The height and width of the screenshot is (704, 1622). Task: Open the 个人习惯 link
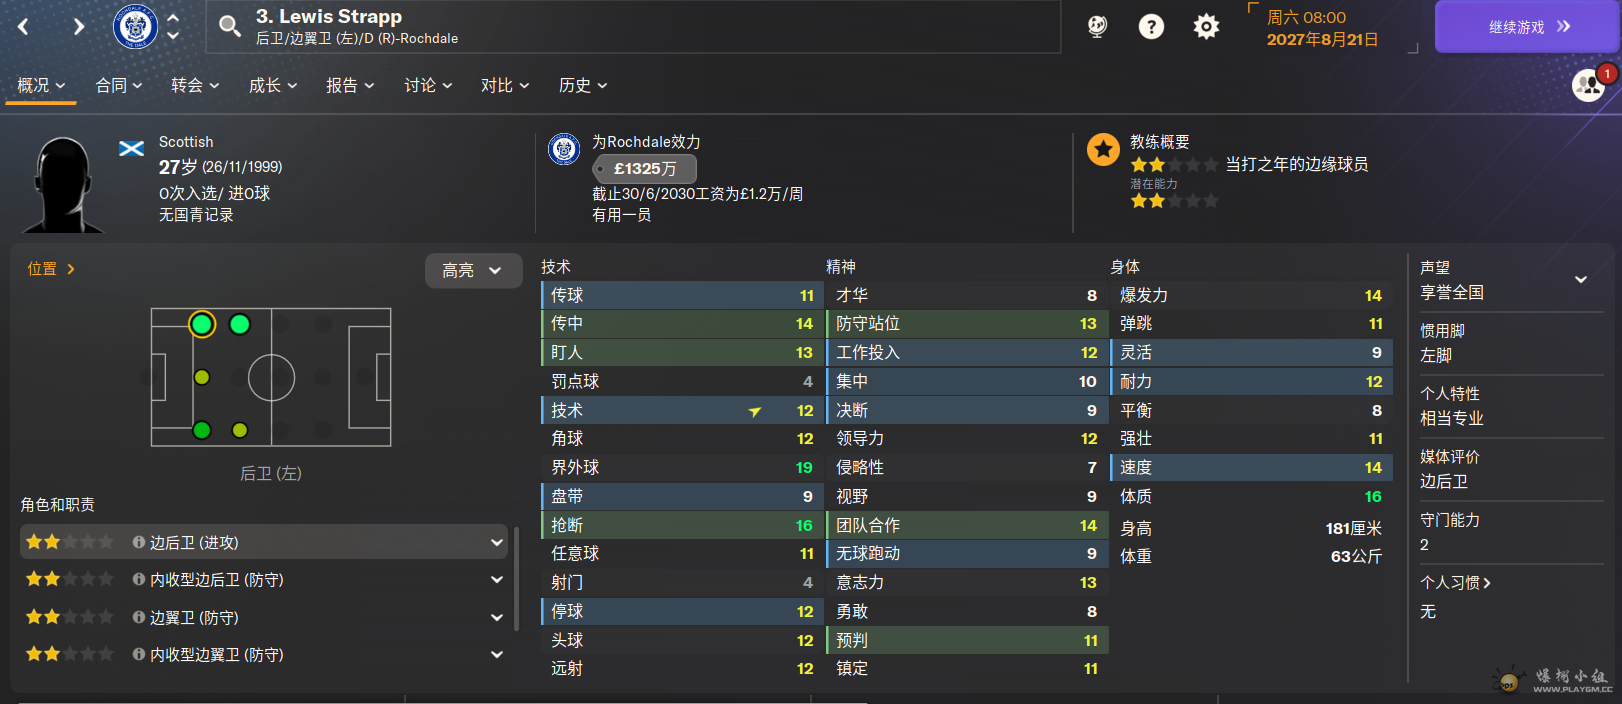click(1455, 583)
